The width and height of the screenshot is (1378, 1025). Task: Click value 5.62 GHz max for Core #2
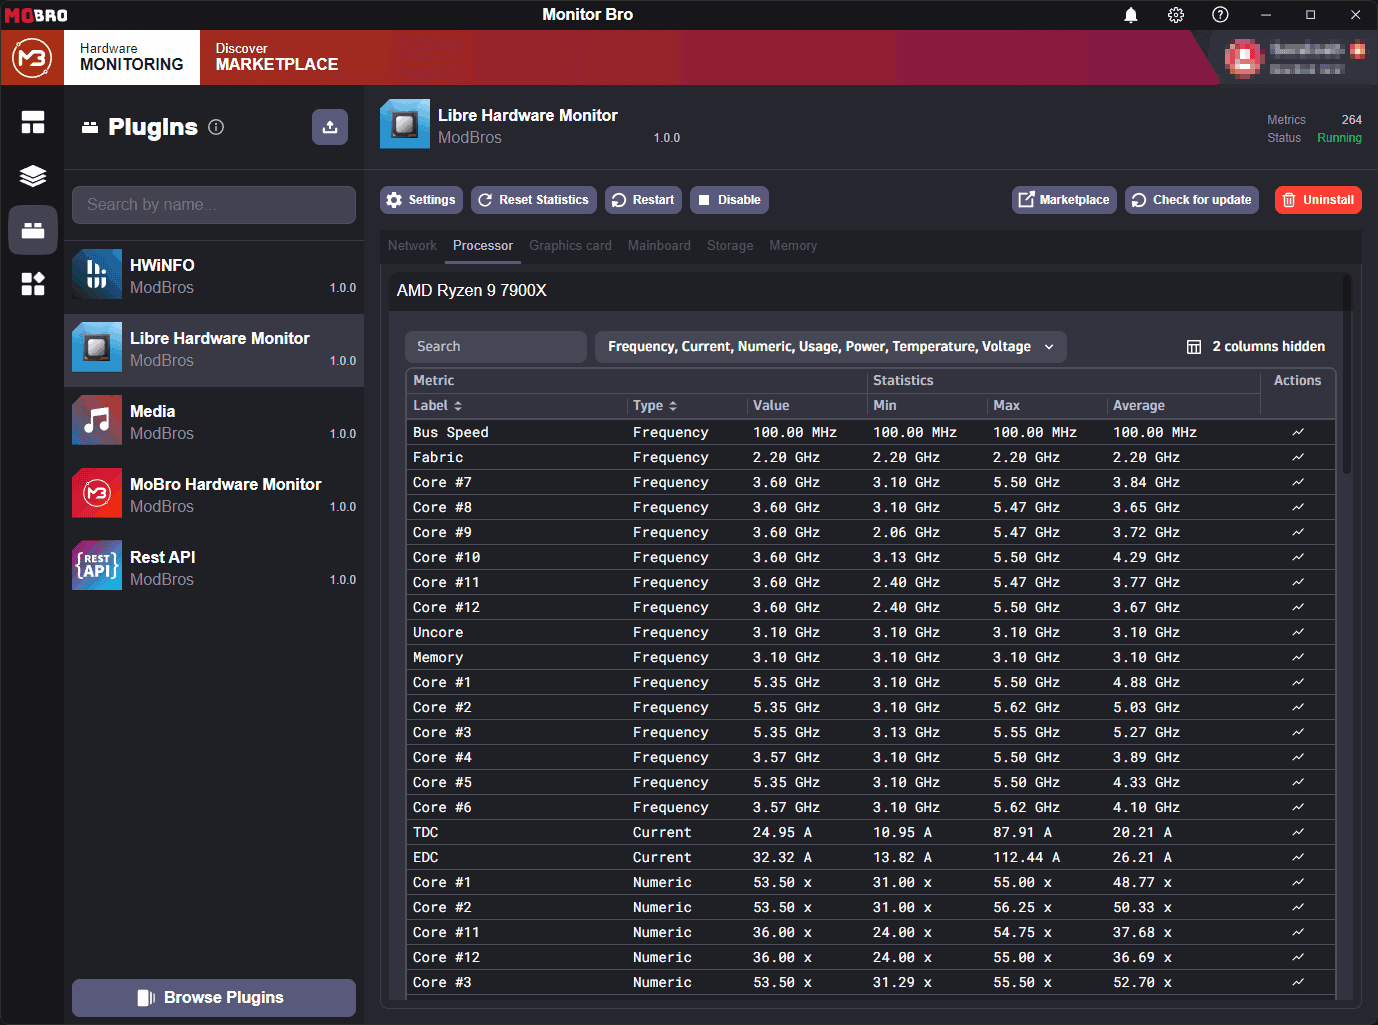pyautogui.click(x=1026, y=707)
